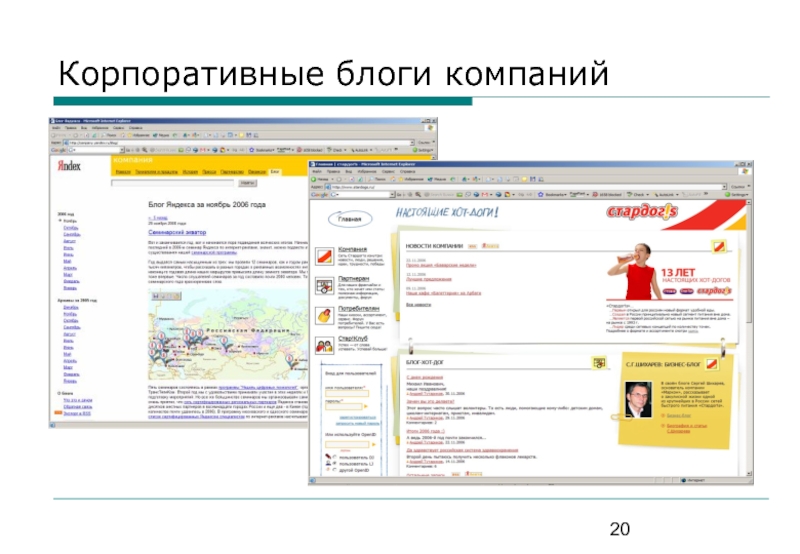Open the Google search box dropdown in Yandex window
This screenshot has height=554, width=800.
[122, 150]
